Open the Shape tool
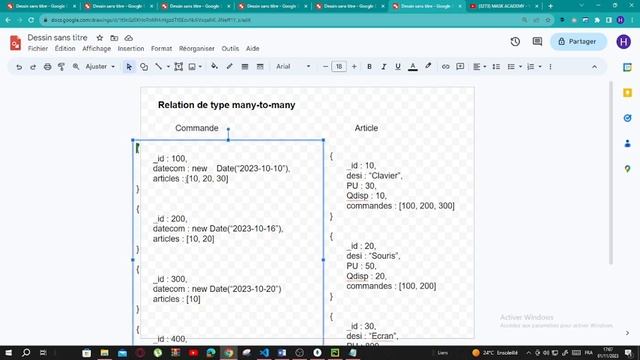This screenshot has height=360, width=640. pyautogui.click(x=144, y=67)
